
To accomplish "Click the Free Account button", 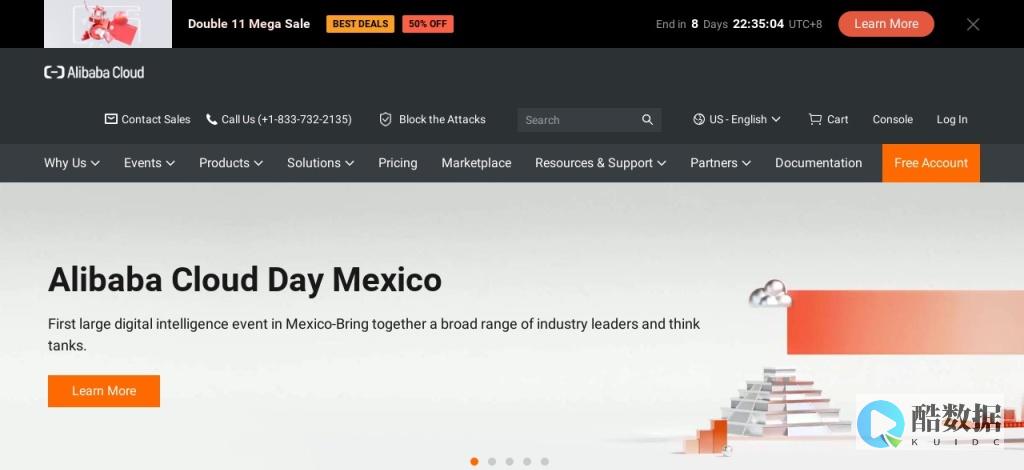I will click(x=931, y=163).
